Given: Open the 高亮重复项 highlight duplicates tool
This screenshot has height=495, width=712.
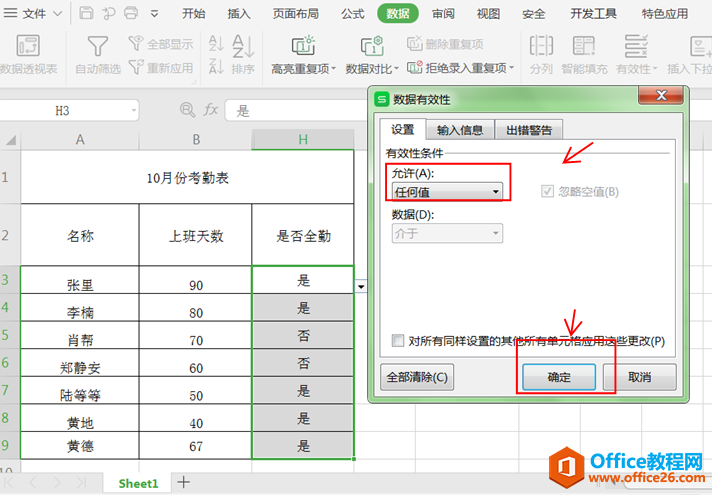Looking at the screenshot, I should 303,46.
